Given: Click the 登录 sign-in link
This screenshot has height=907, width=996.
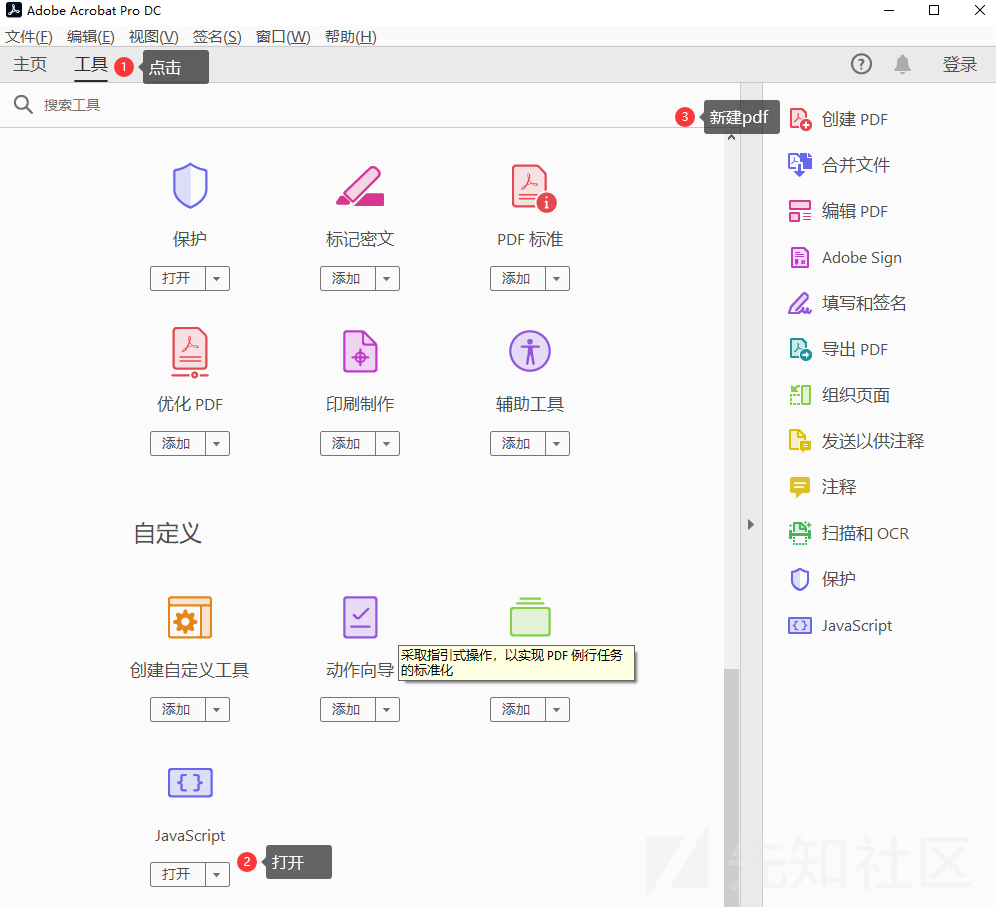Looking at the screenshot, I should 960,64.
